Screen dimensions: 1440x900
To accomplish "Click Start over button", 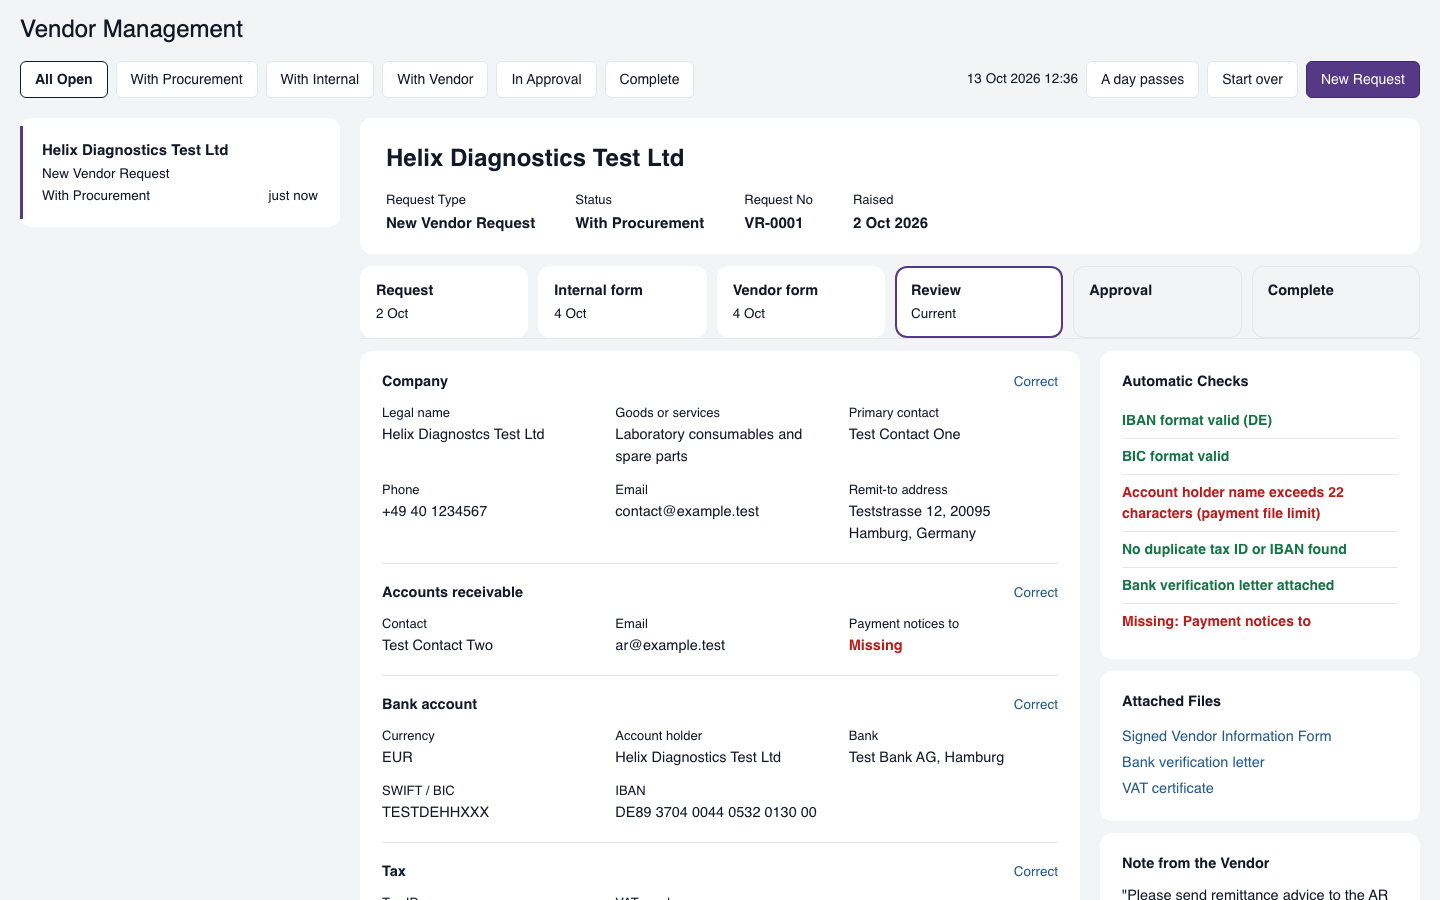I will 1252,79.
